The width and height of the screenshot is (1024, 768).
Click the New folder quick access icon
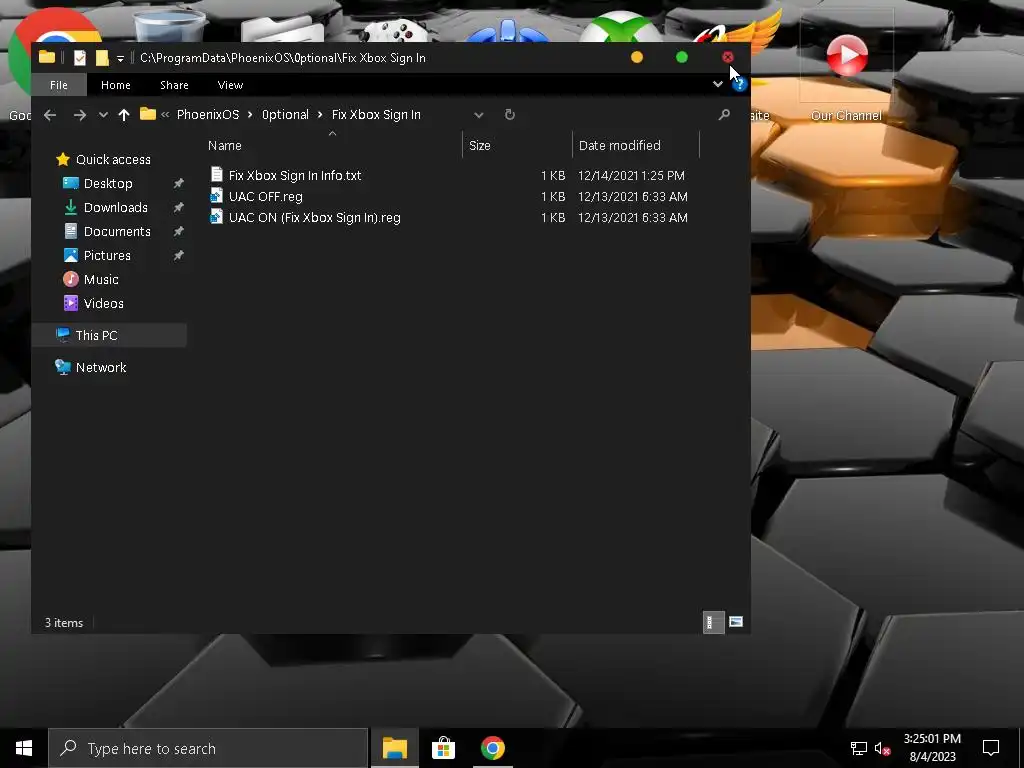102,58
